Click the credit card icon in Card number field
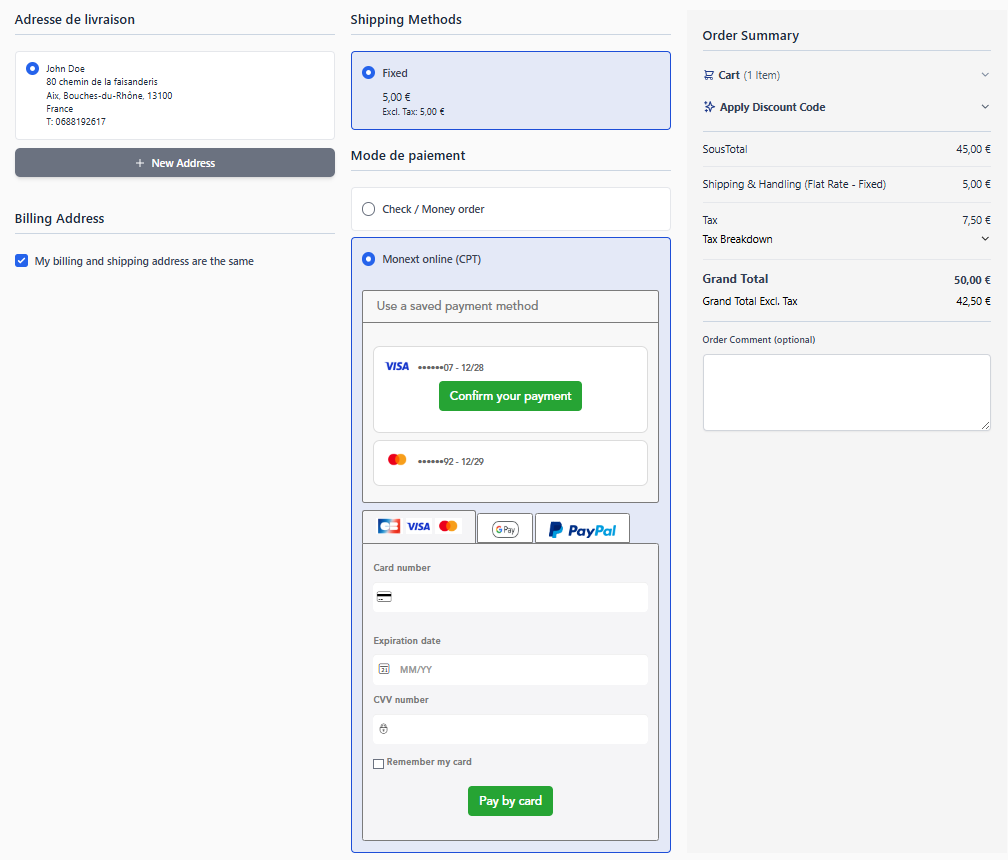 point(384,597)
